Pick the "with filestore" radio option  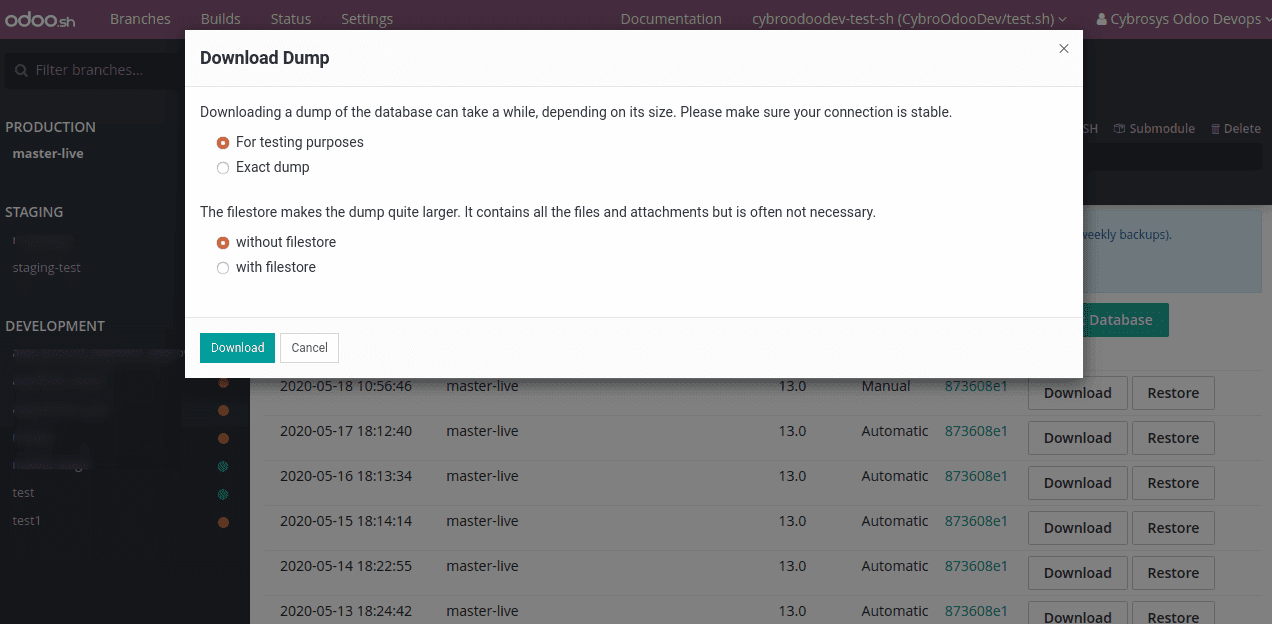(x=223, y=268)
